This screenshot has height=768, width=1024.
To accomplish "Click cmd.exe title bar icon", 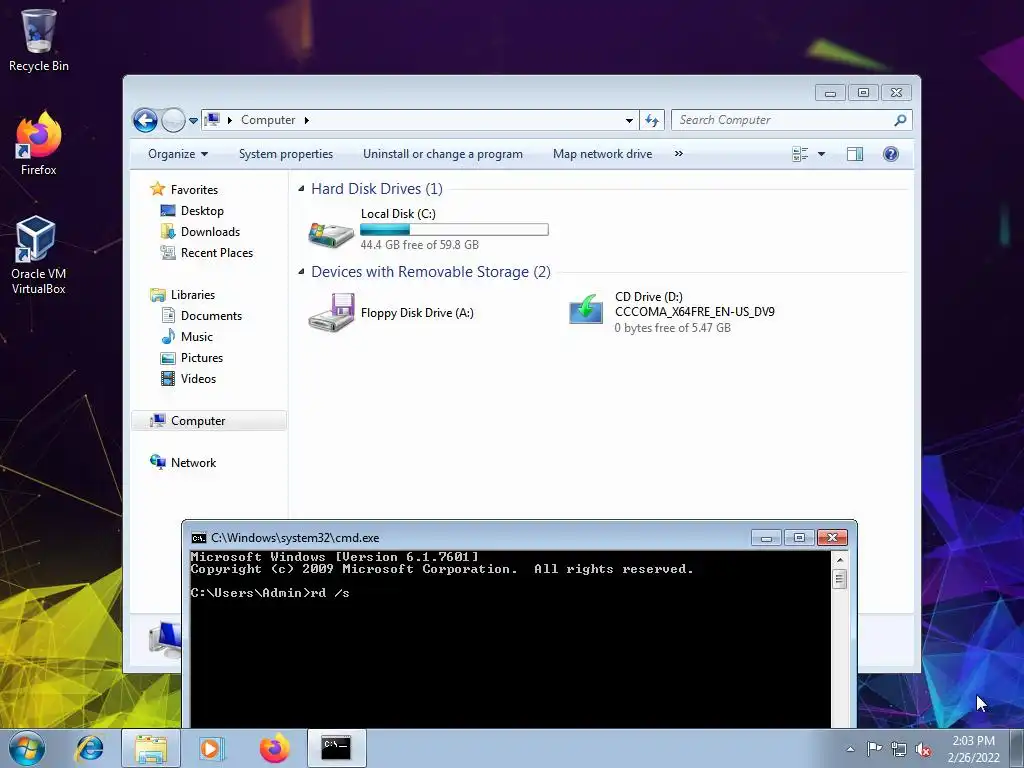I will pos(199,538).
